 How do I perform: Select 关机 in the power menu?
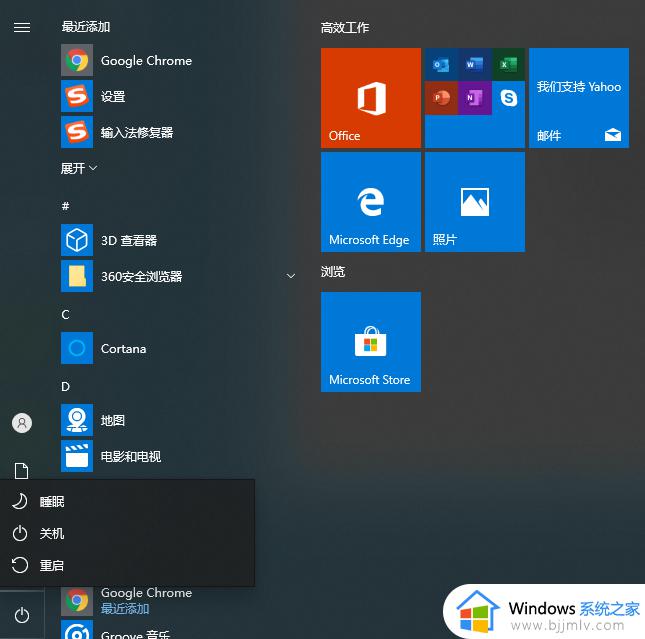click(128, 534)
